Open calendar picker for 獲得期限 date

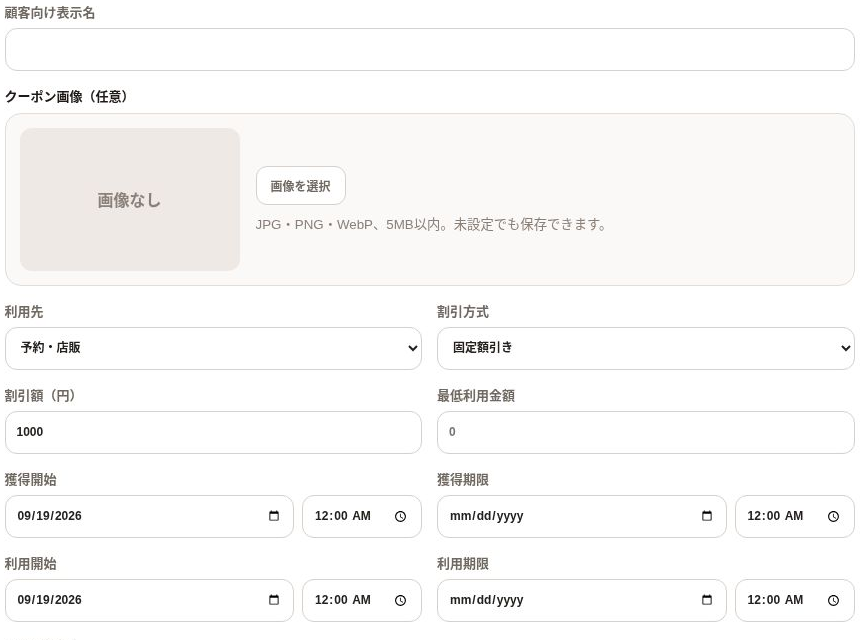(707, 516)
